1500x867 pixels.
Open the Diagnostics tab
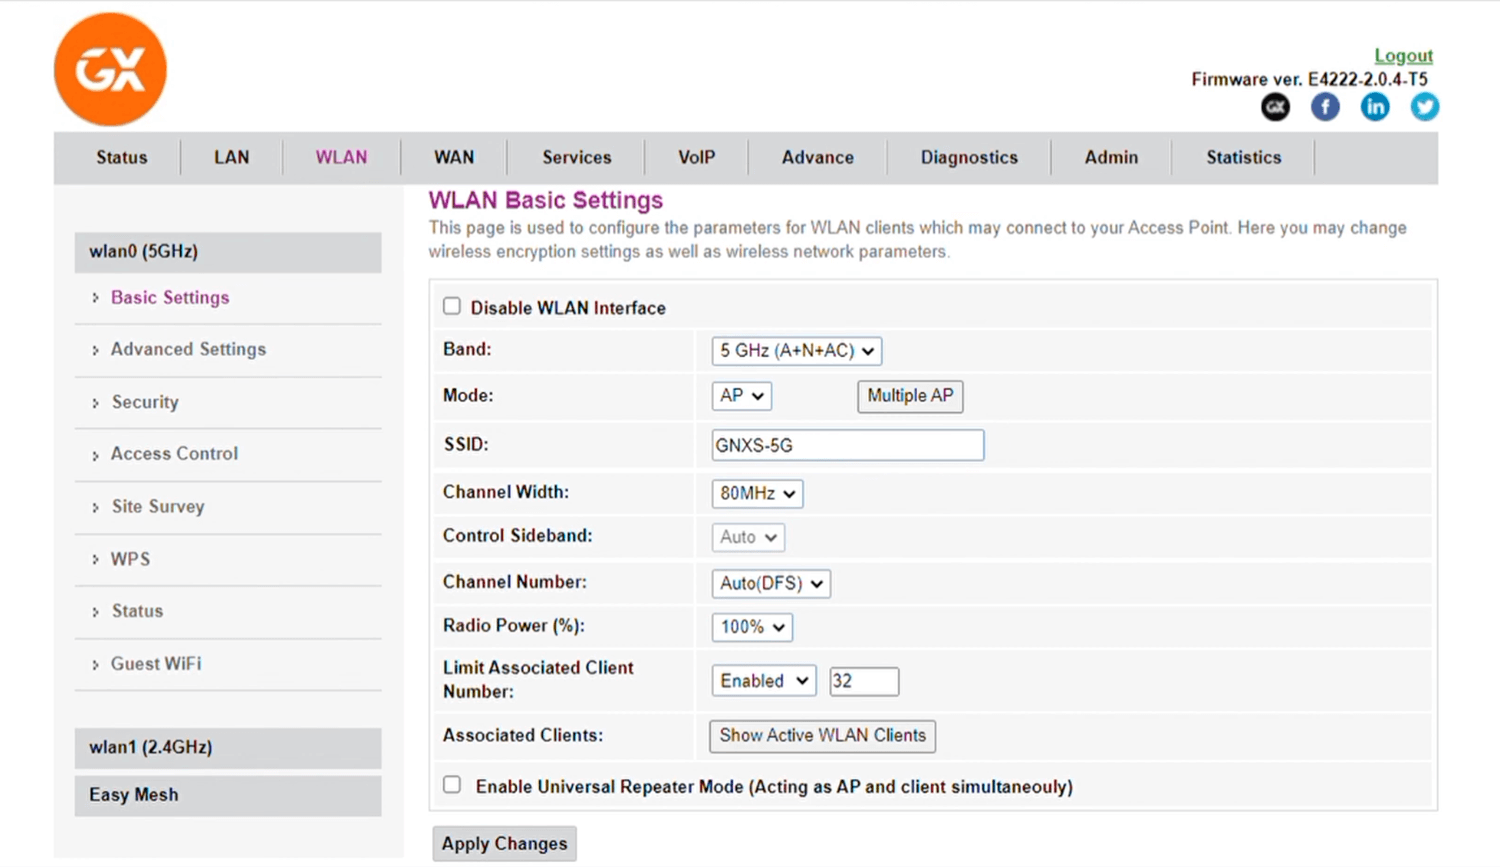coord(968,158)
